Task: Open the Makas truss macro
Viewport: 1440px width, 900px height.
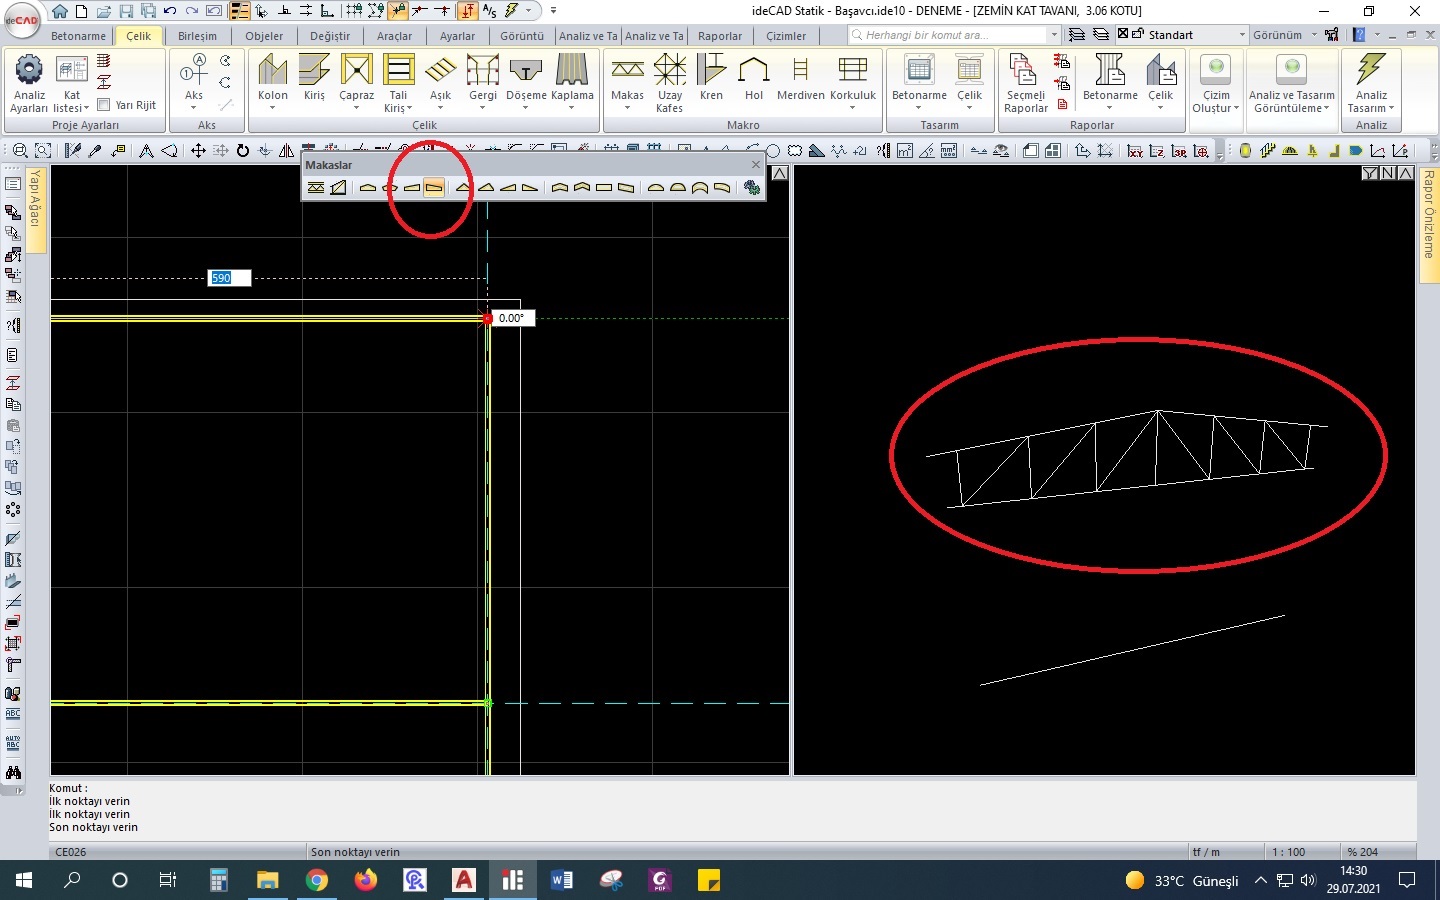Action: tap(627, 82)
